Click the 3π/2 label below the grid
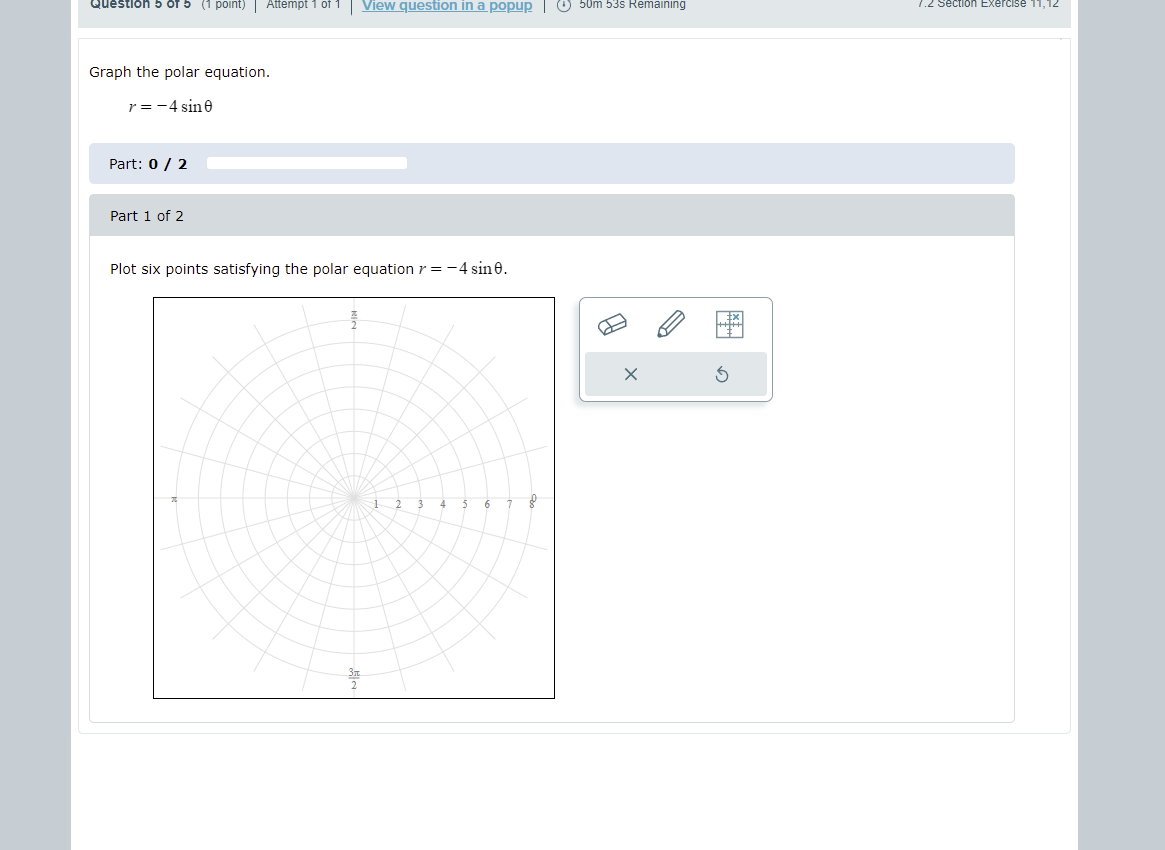1165x850 pixels. 353,680
